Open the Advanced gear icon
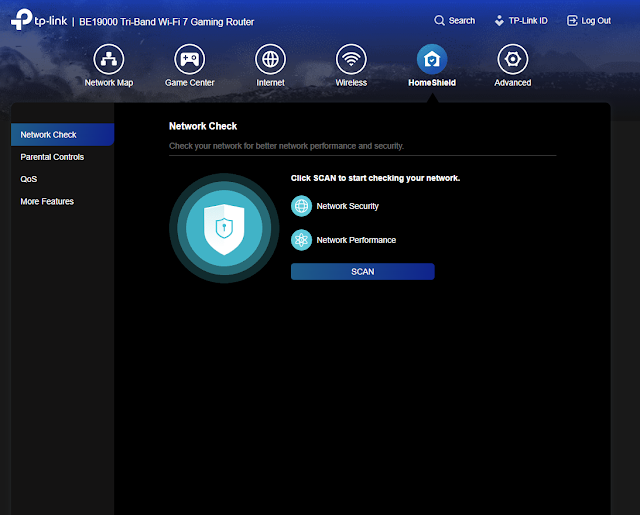Viewport: 640px width, 515px height. pyautogui.click(x=512, y=58)
